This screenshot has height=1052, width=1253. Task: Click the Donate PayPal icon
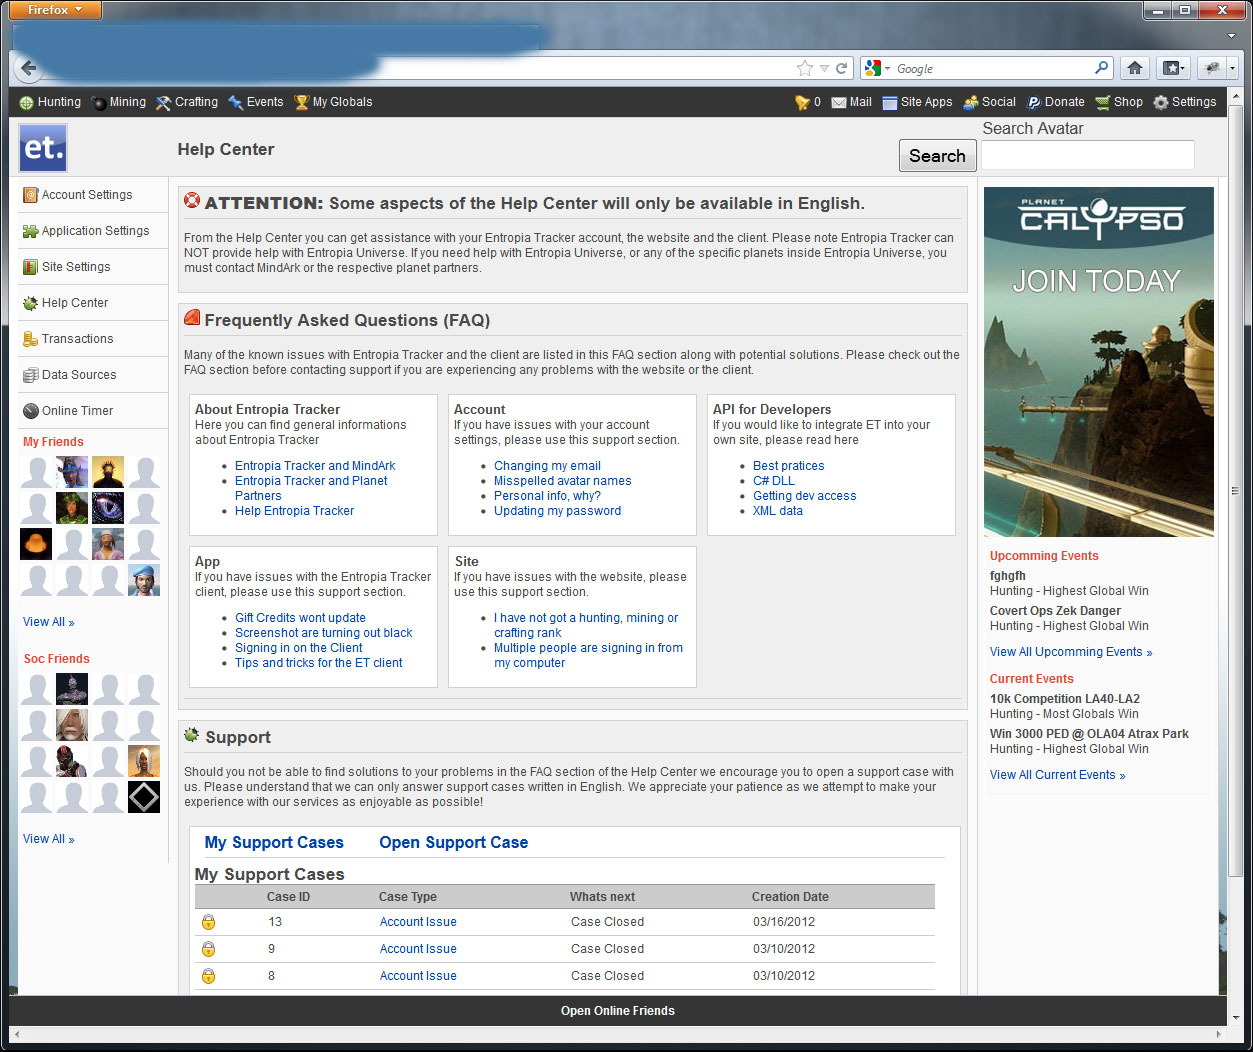pyautogui.click(x=1034, y=103)
